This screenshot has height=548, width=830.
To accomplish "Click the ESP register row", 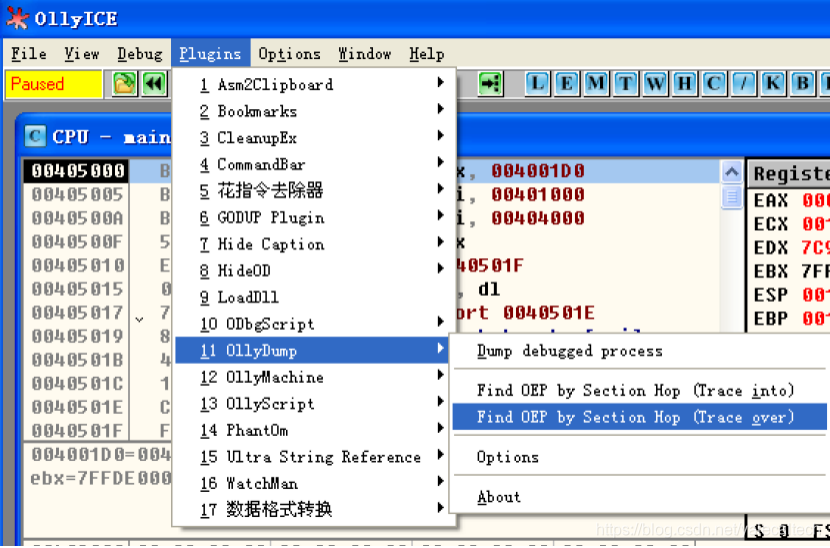I will tap(789, 294).
